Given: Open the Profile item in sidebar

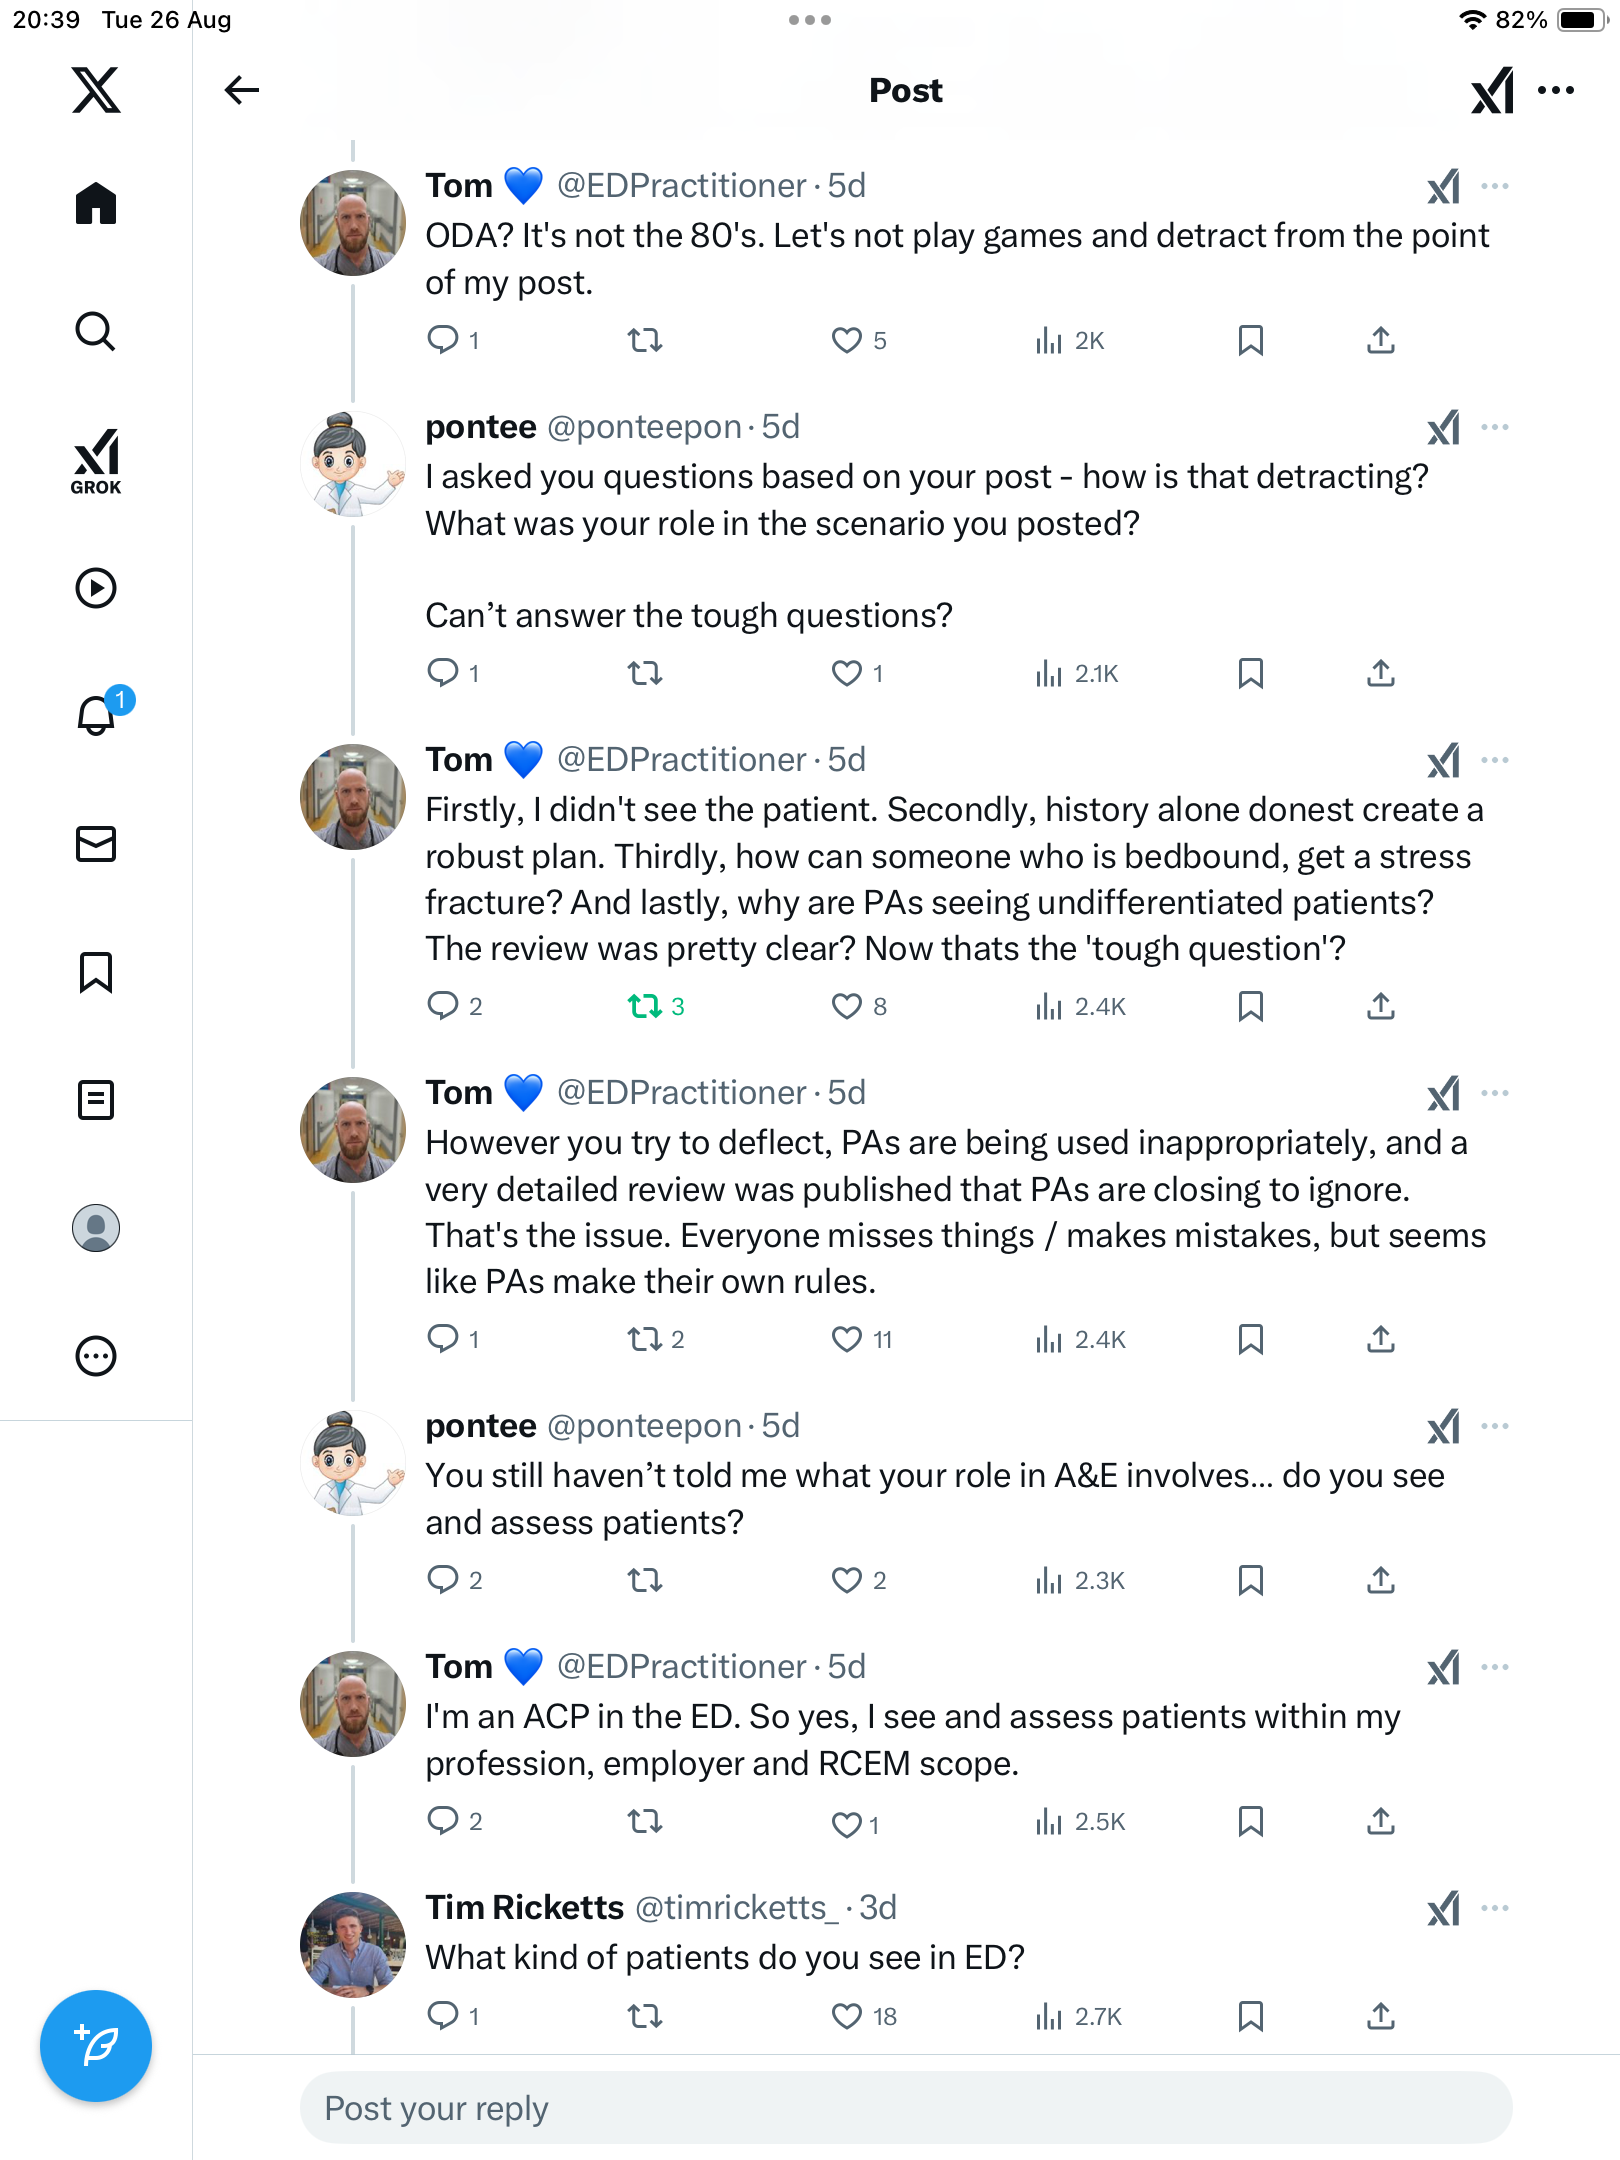Looking at the screenshot, I should [x=96, y=1227].
